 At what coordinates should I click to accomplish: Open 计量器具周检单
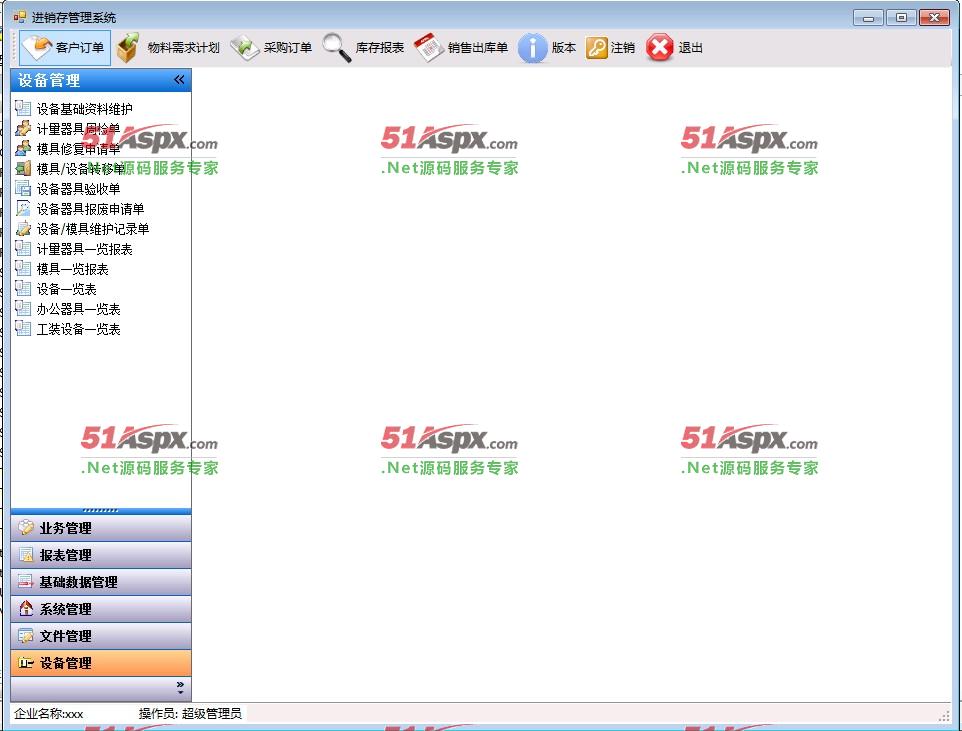point(79,129)
